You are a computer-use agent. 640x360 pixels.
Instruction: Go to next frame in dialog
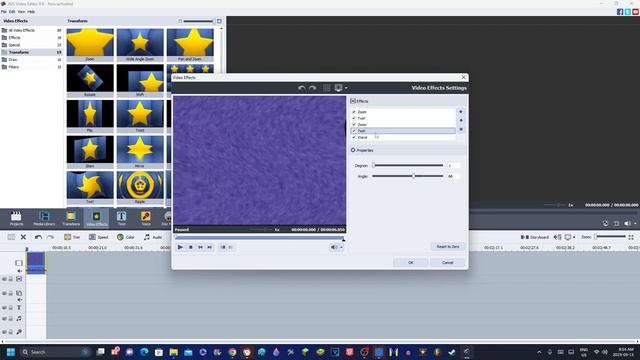pos(209,247)
